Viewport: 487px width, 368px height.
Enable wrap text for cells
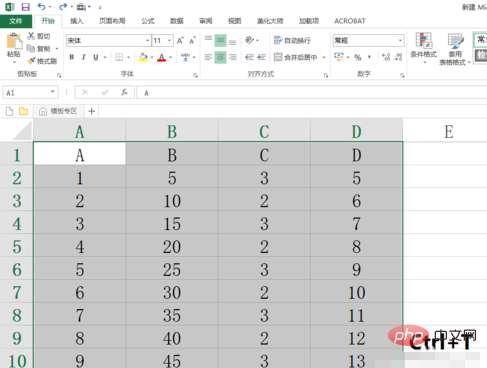(x=292, y=40)
